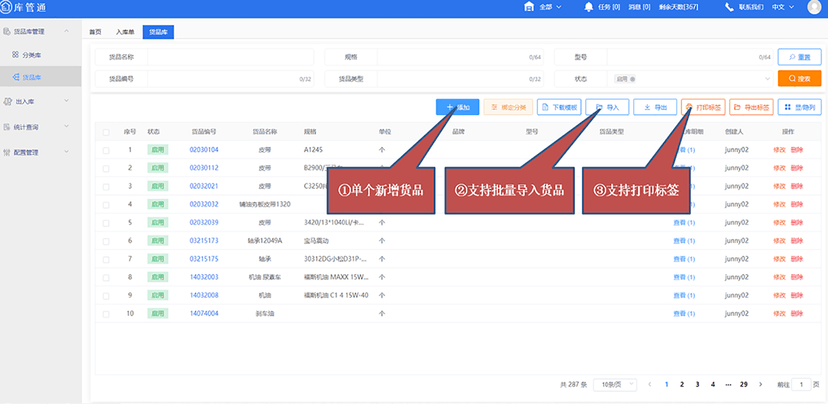Open the 消息 [0] header item
Screen dimensions: 828x404
point(639,7)
